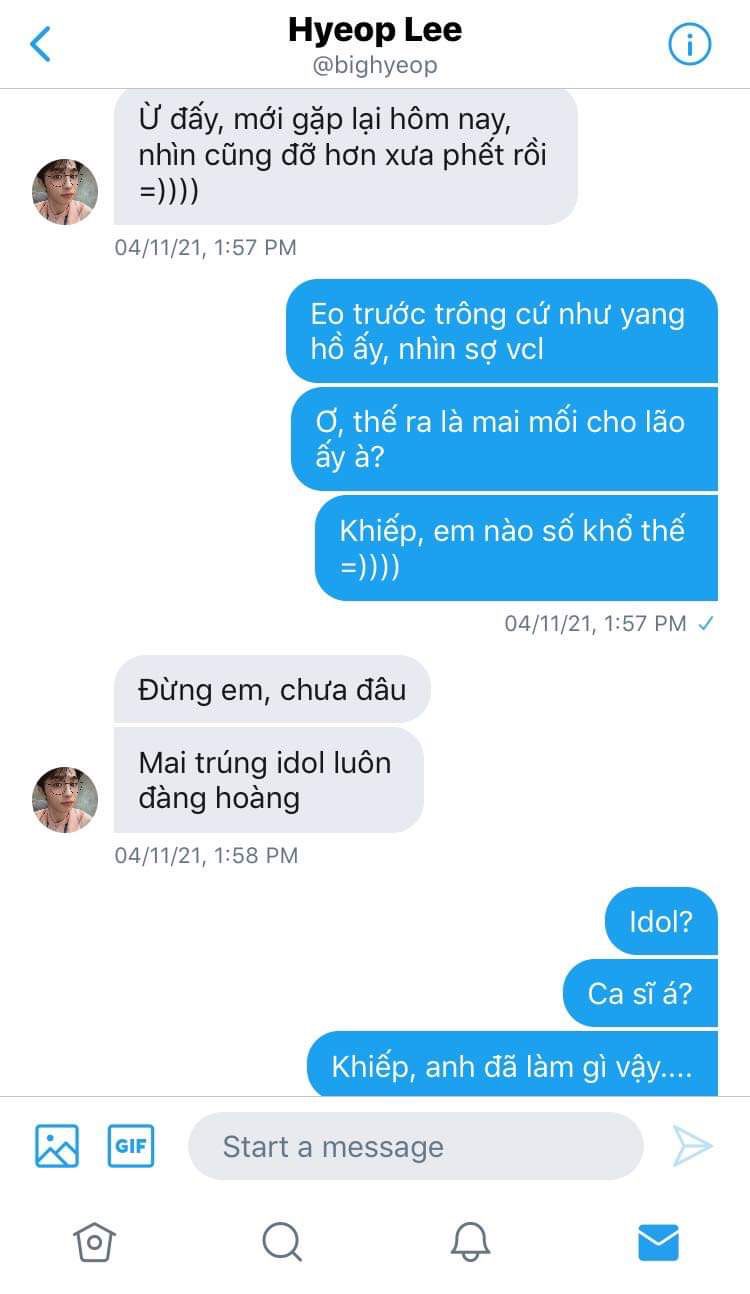Open conversation info icon
The image size is (750, 1294).
coord(689,44)
